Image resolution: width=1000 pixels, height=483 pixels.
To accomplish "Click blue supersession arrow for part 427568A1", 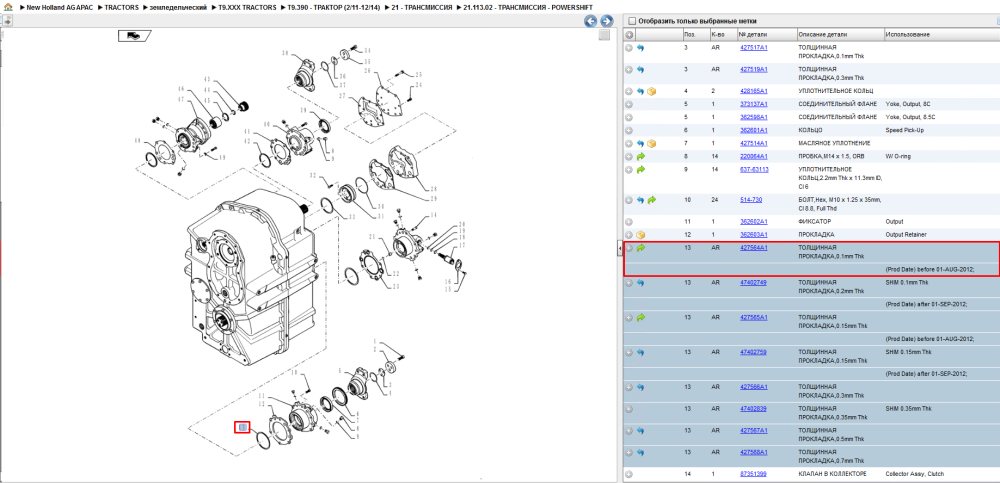I will [x=640, y=452].
